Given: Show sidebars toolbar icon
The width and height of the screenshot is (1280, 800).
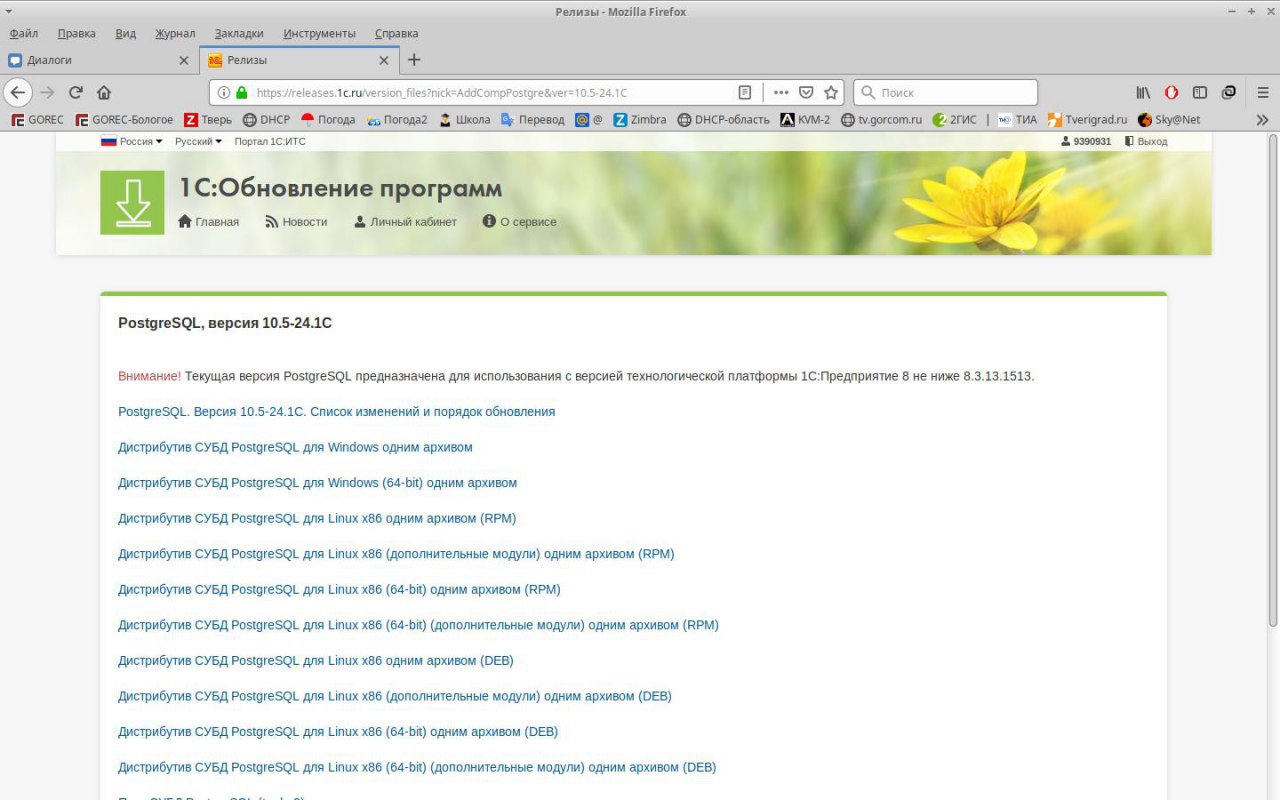Looking at the screenshot, I should tap(1200, 92).
